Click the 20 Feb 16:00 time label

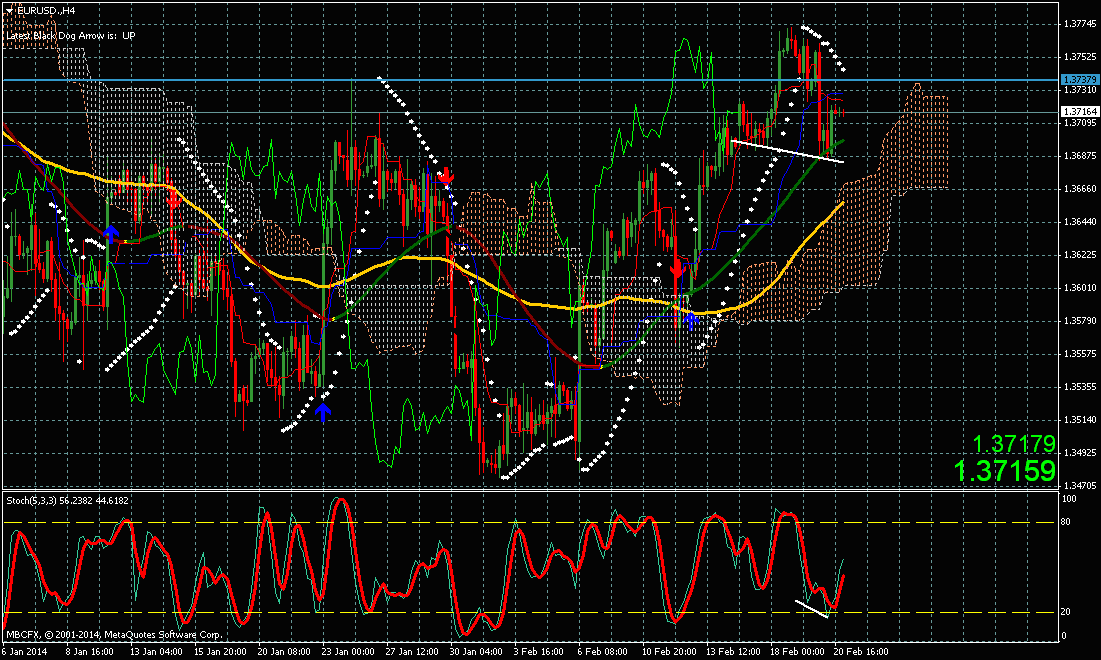(x=860, y=652)
